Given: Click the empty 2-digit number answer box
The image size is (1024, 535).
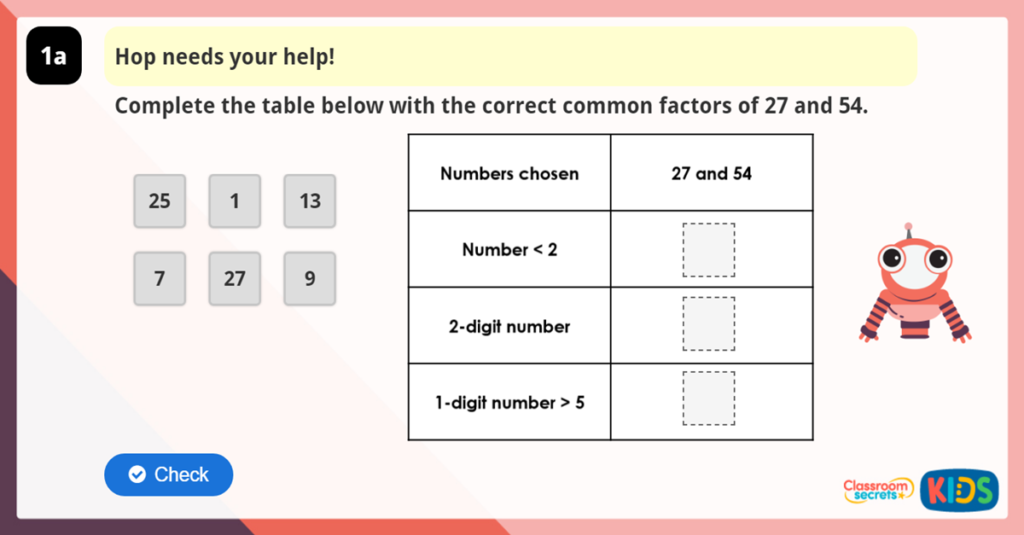Looking at the screenshot, I should (x=709, y=324).
